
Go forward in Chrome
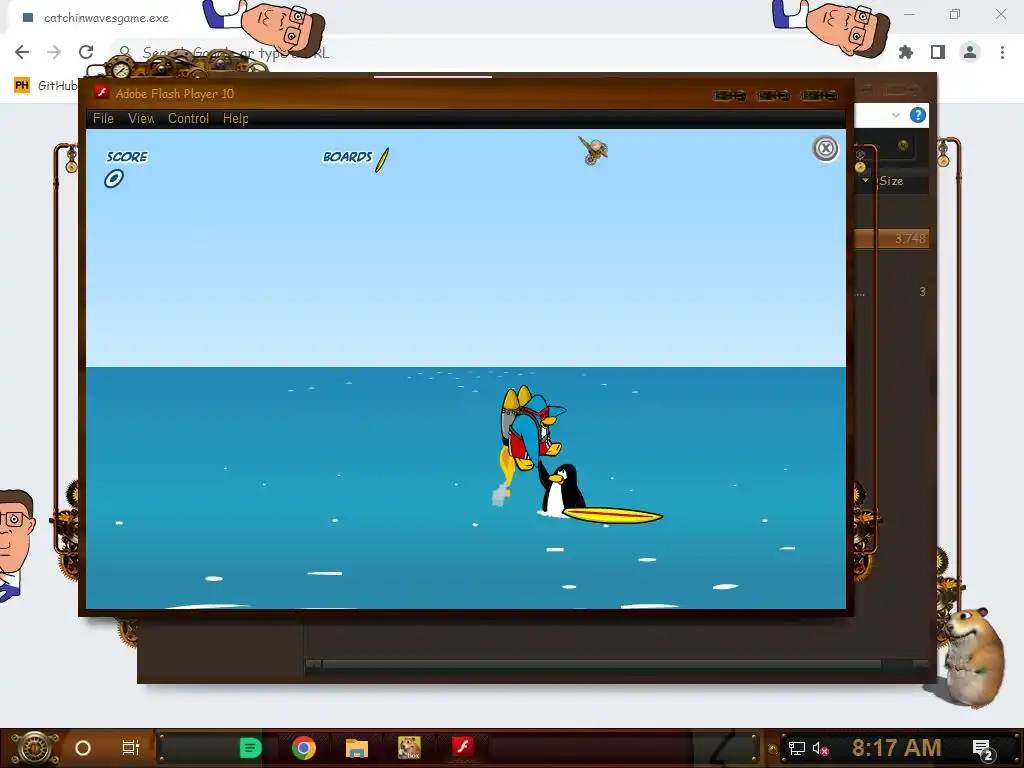coord(54,52)
